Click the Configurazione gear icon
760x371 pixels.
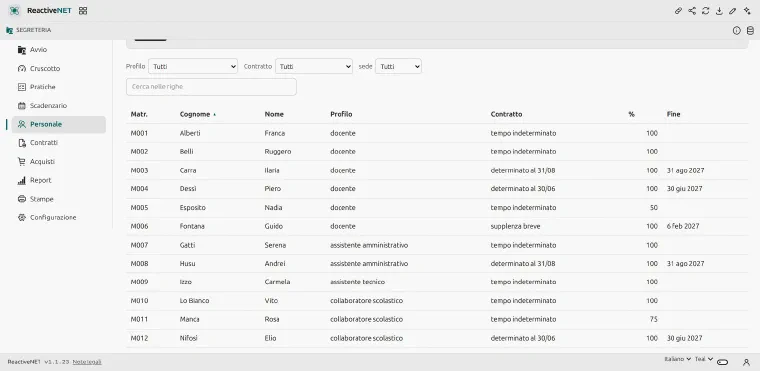pyautogui.click(x=21, y=217)
